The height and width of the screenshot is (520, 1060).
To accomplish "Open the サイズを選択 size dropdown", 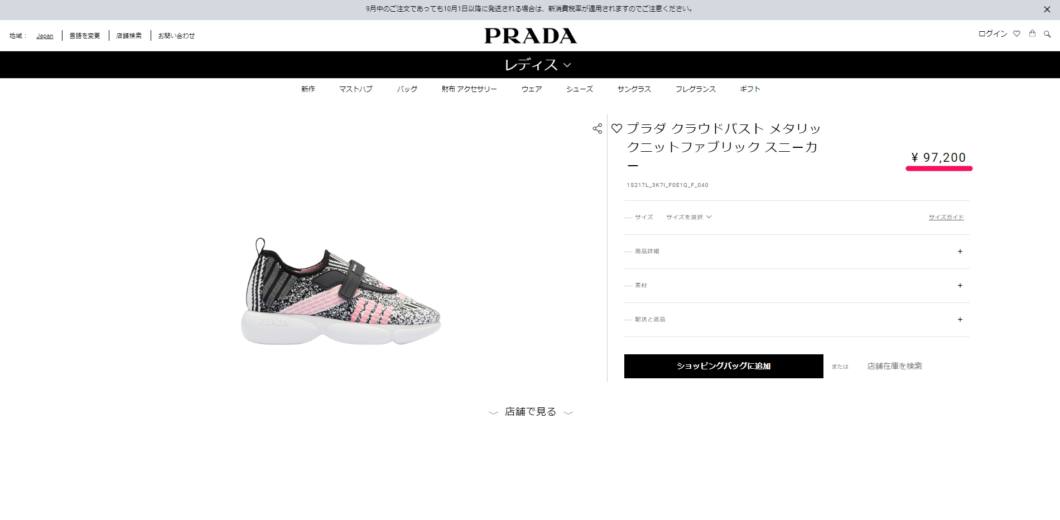I will click(x=689, y=217).
